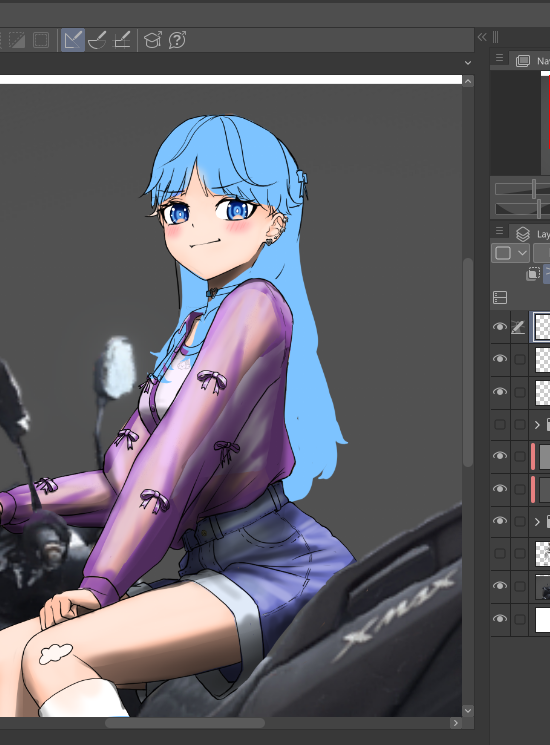Check the second box on the dark gray layer row
550x745 pixels.
[x=520, y=488]
